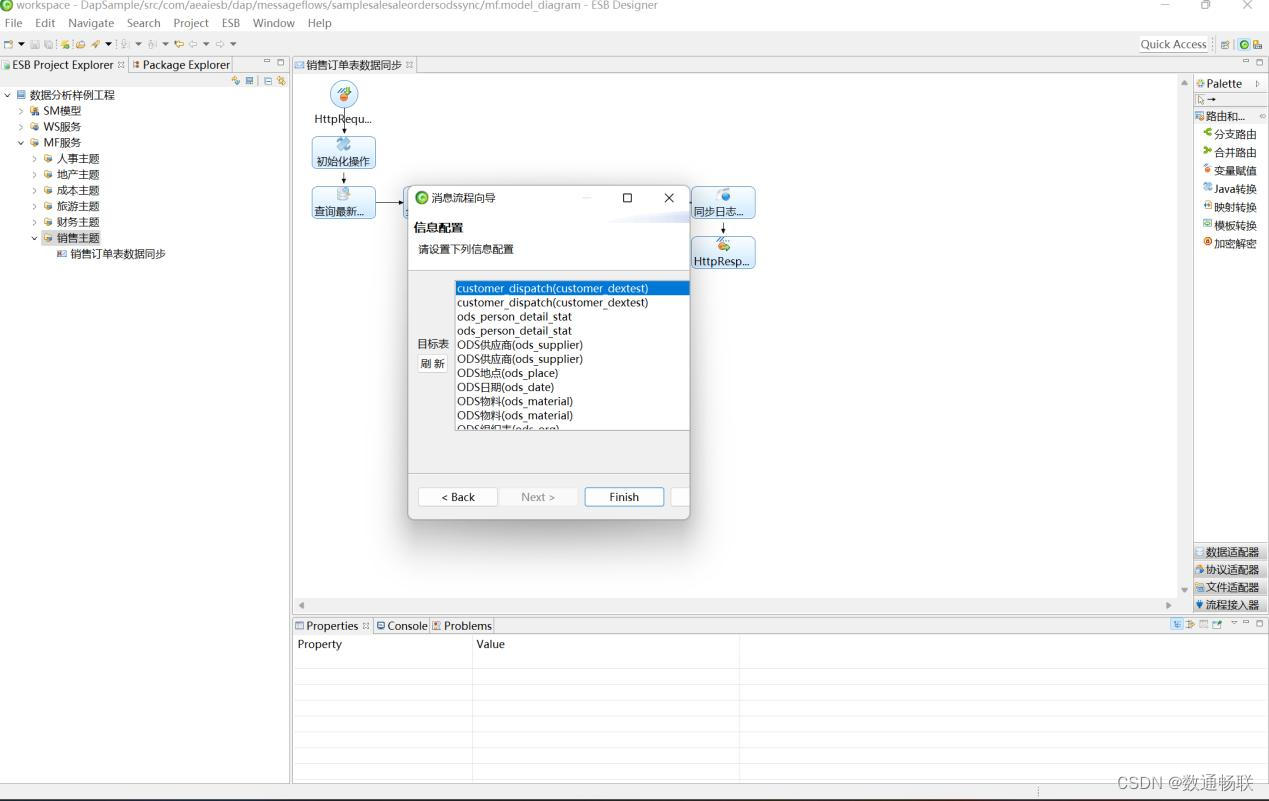Click Show Categories icon in Properties toolbar

[x=1177, y=624]
